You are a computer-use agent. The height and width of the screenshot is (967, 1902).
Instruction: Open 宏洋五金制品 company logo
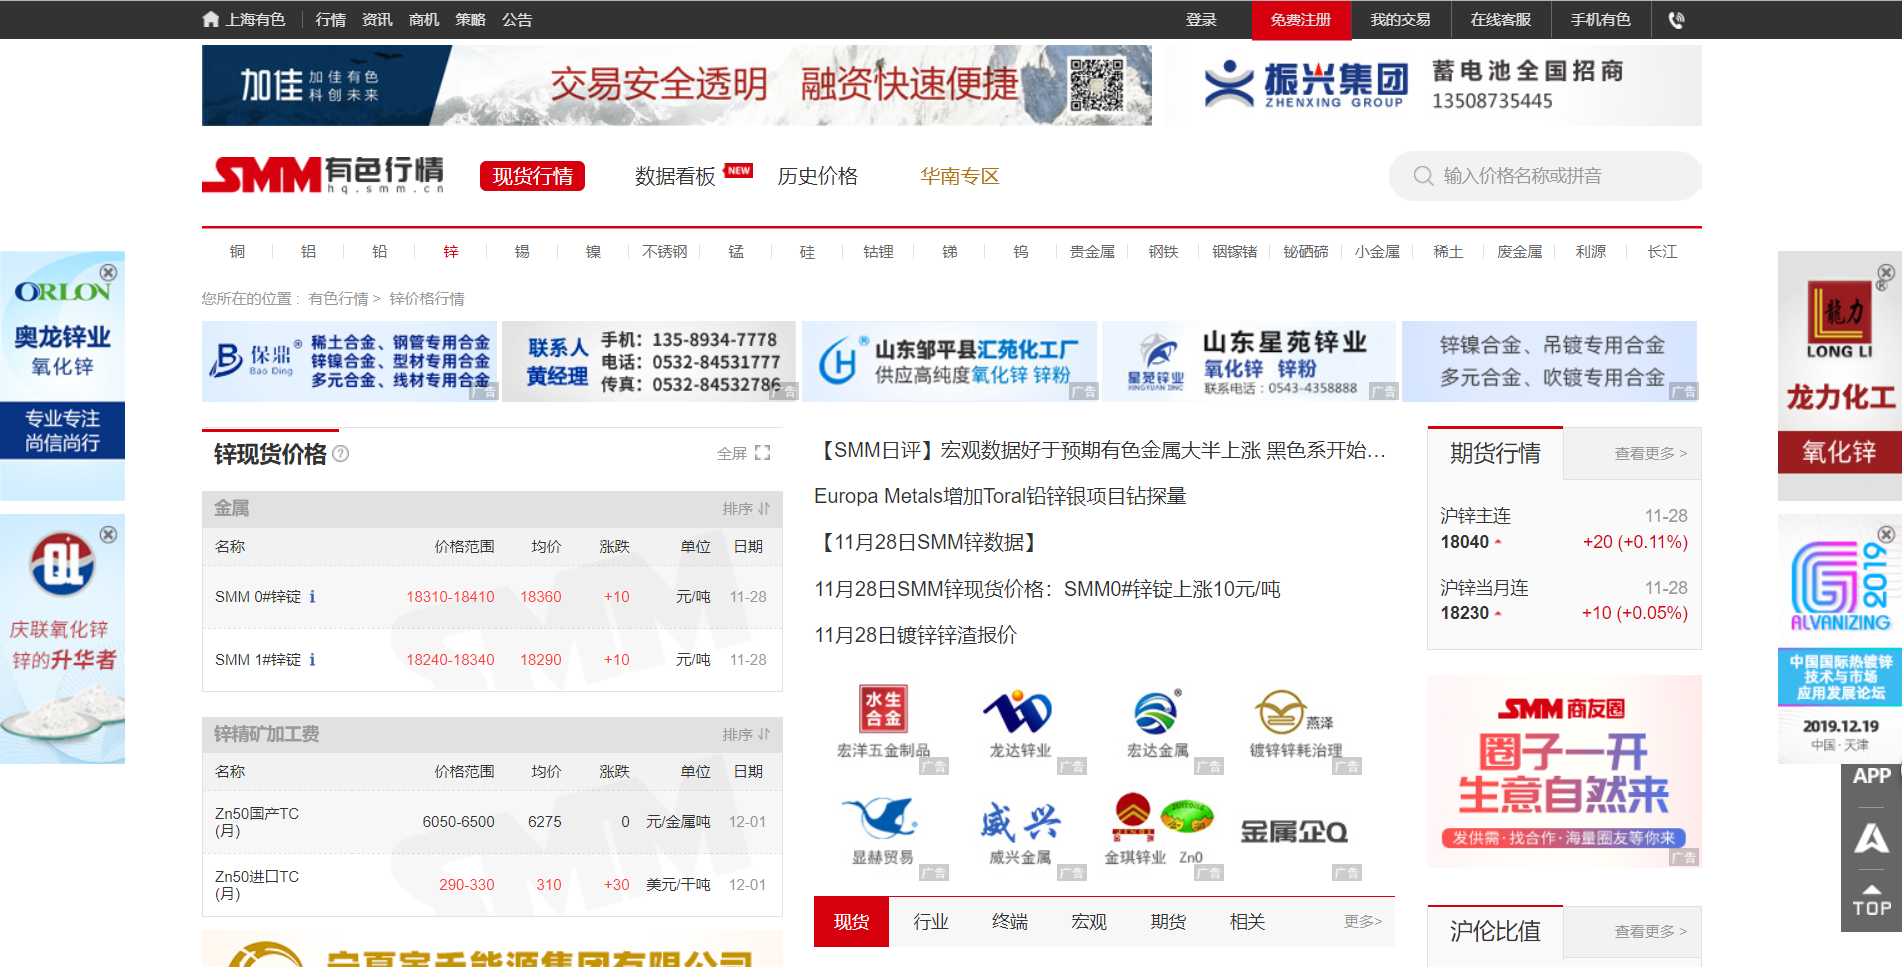(x=883, y=721)
